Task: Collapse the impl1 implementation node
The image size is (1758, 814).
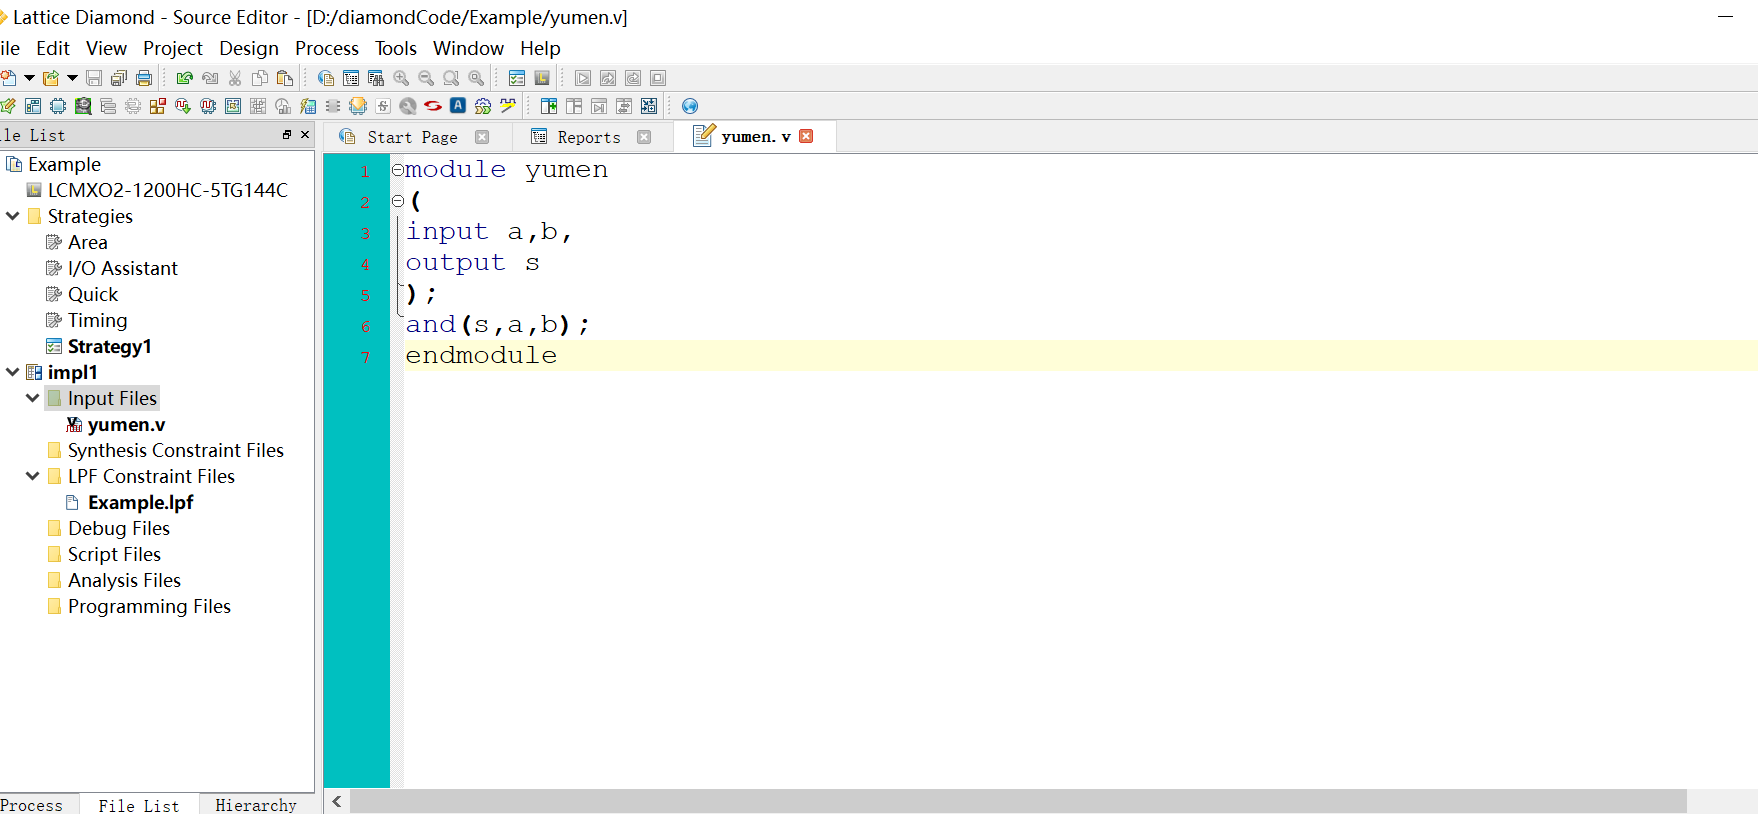Action: (x=13, y=372)
